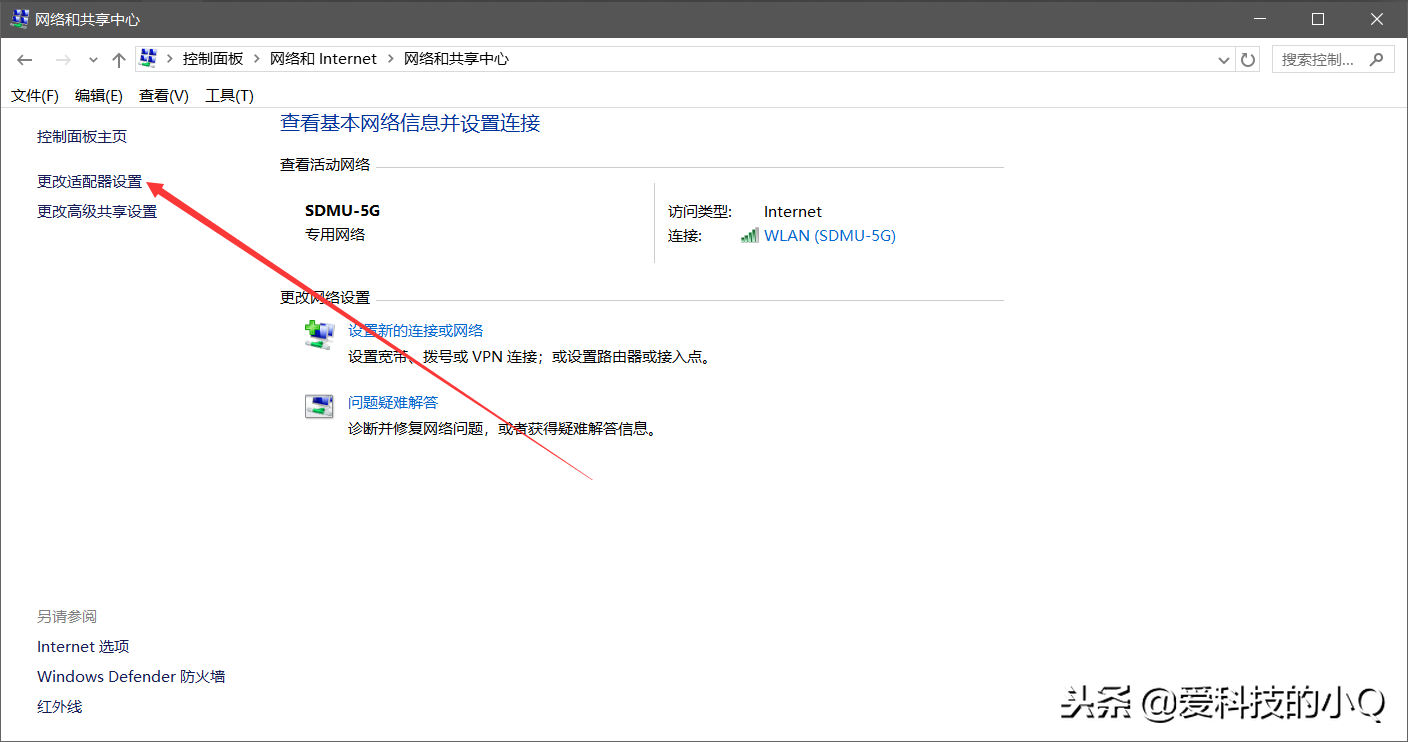Open the 编辑(E) menu

pyautogui.click(x=99, y=96)
